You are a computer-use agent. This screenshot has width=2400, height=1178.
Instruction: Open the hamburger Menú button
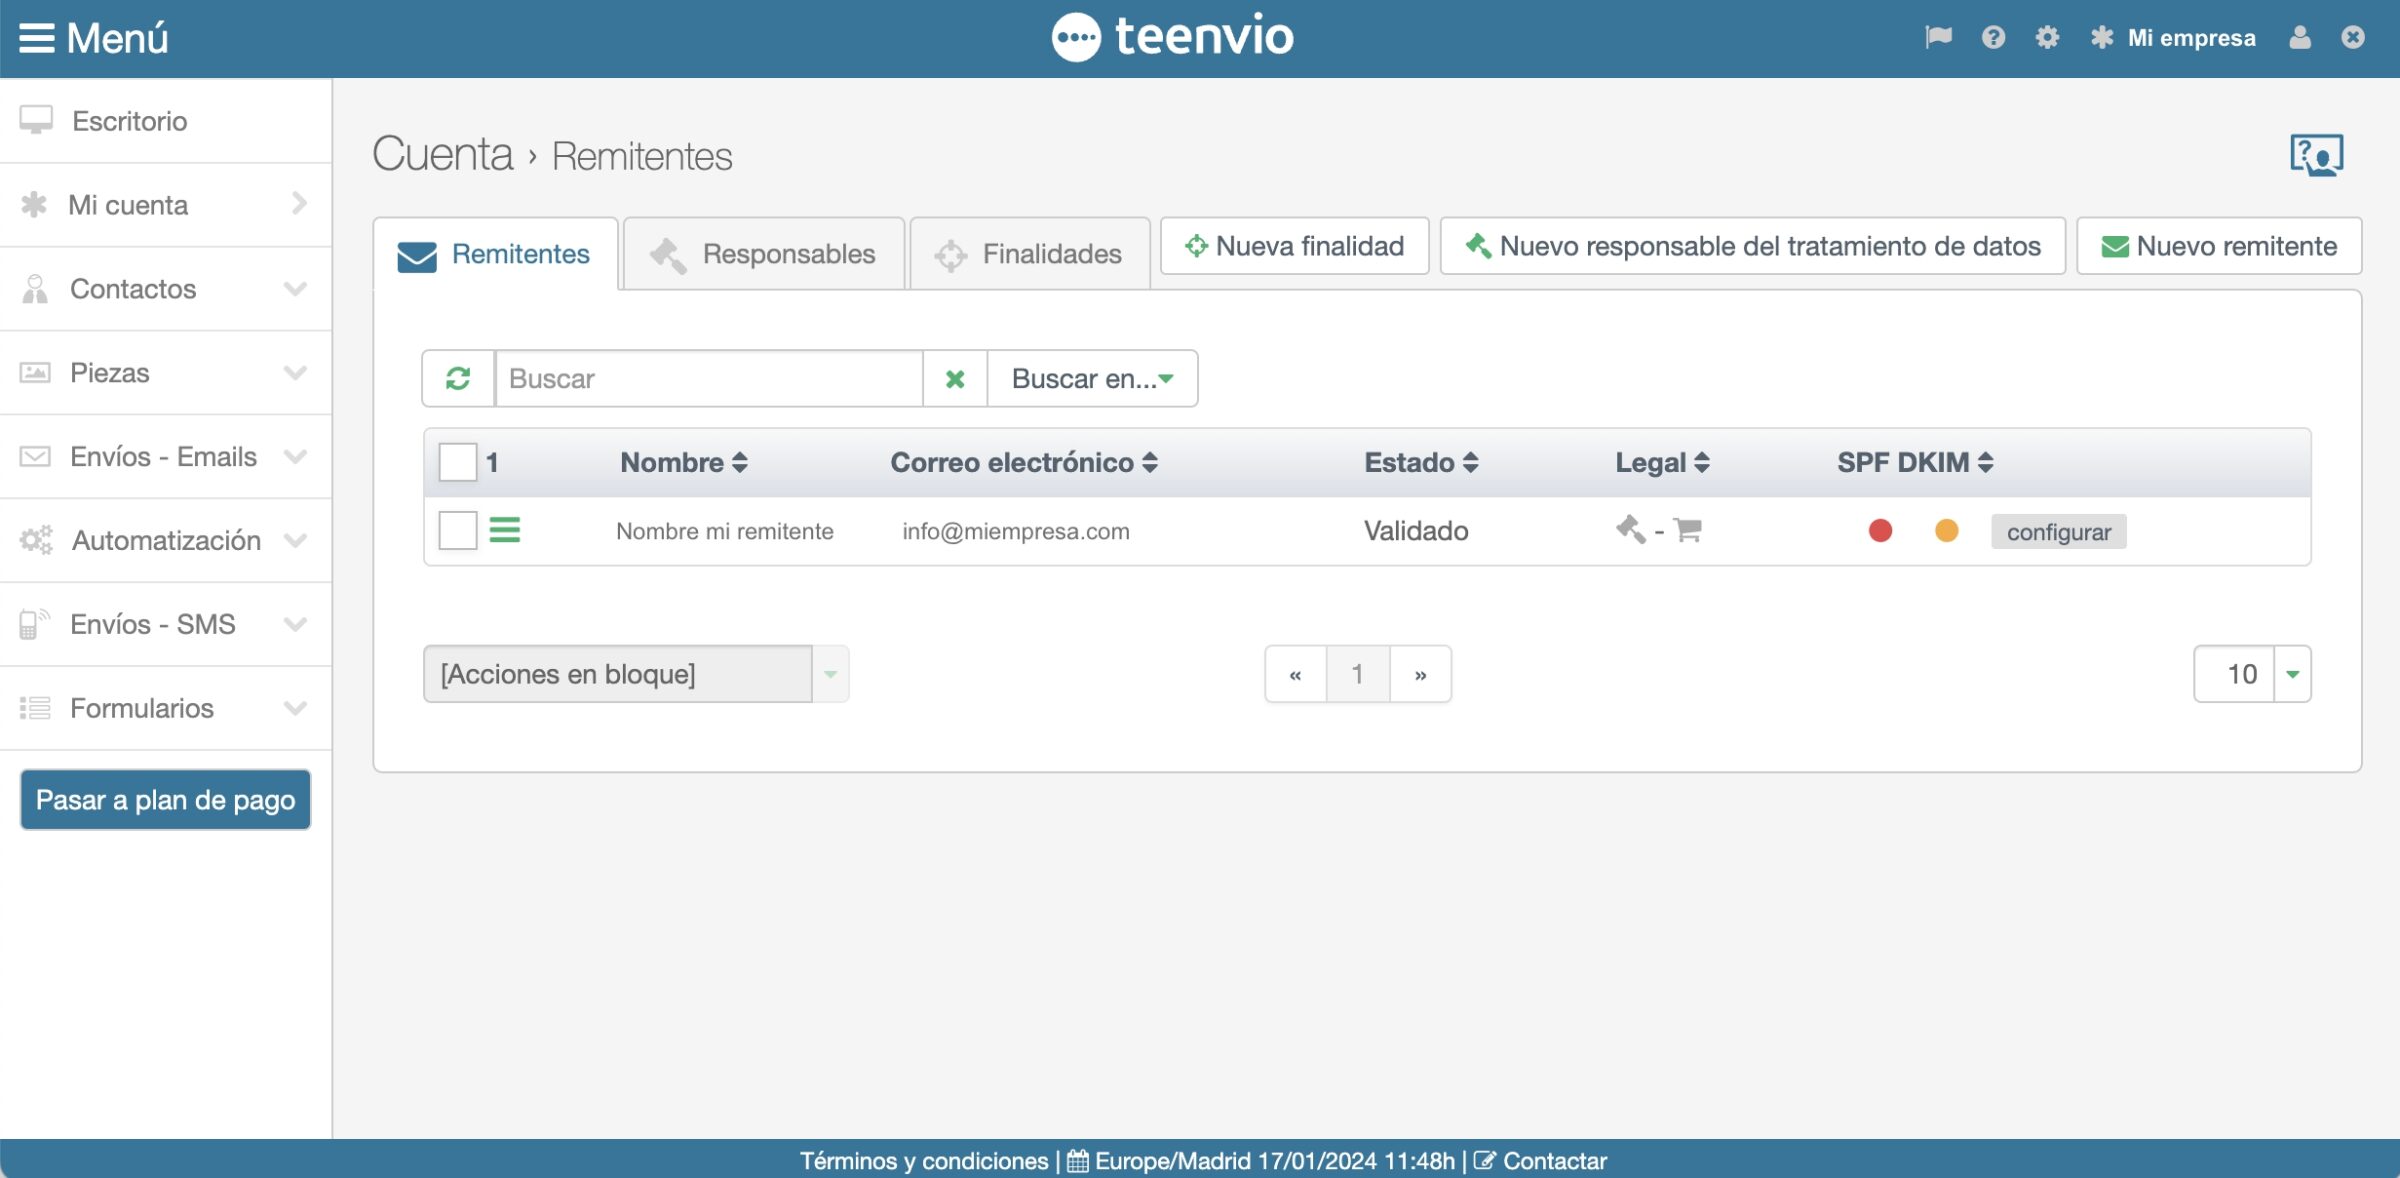(93, 38)
